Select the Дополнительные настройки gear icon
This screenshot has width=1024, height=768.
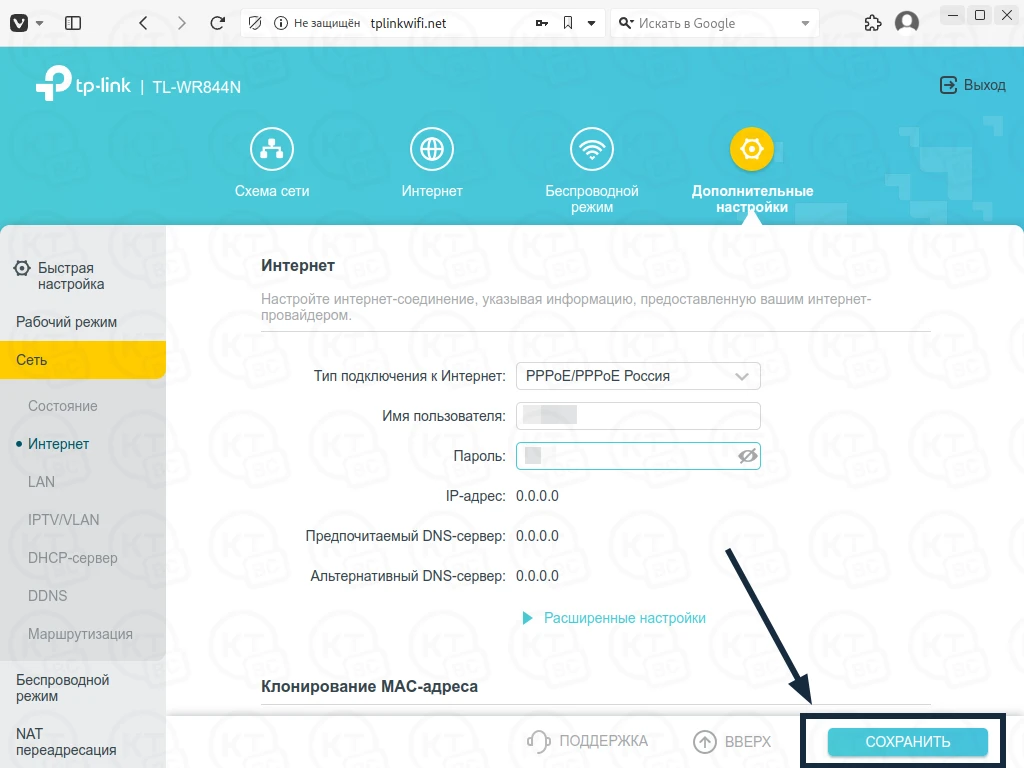[x=752, y=149]
